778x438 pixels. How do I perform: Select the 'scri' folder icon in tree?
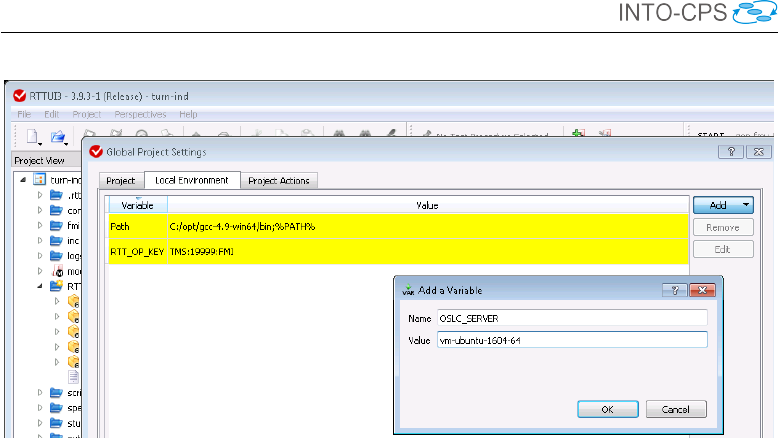pos(57,392)
